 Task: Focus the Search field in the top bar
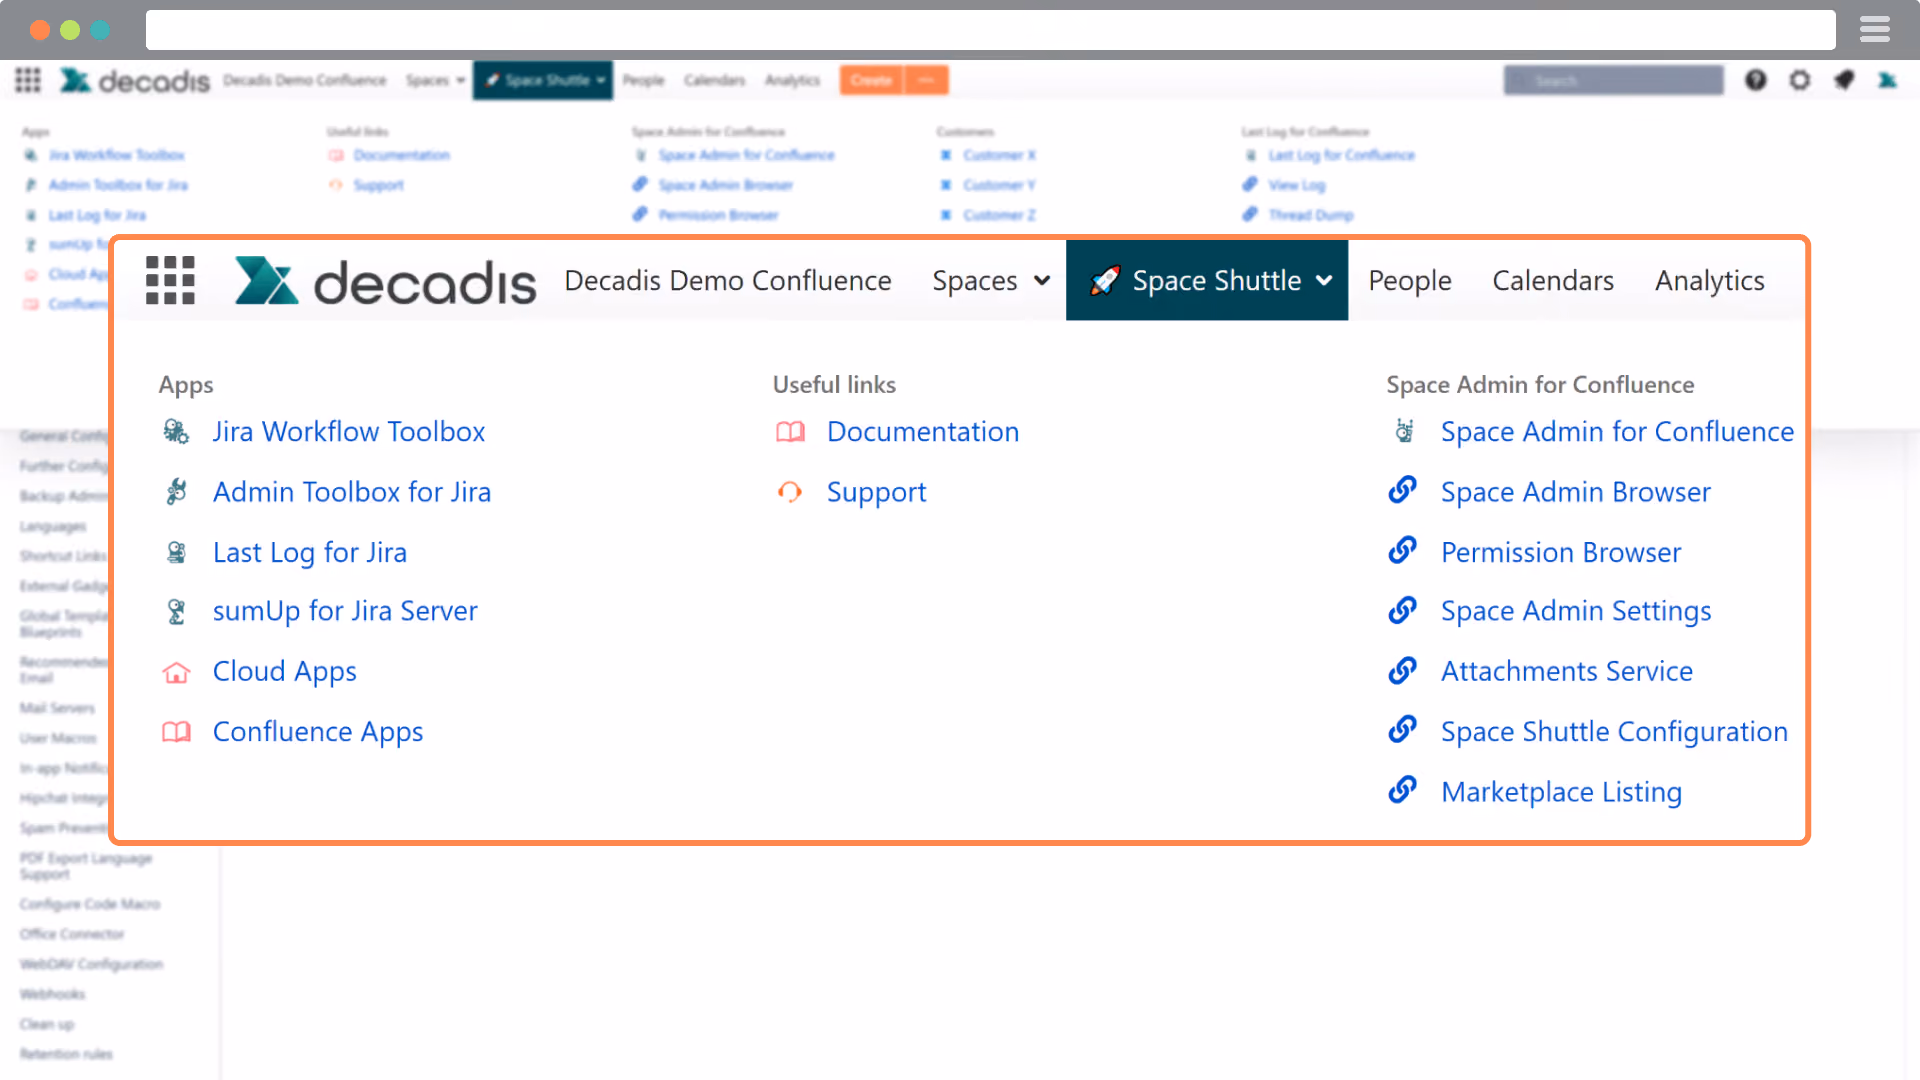coord(1614,80)
